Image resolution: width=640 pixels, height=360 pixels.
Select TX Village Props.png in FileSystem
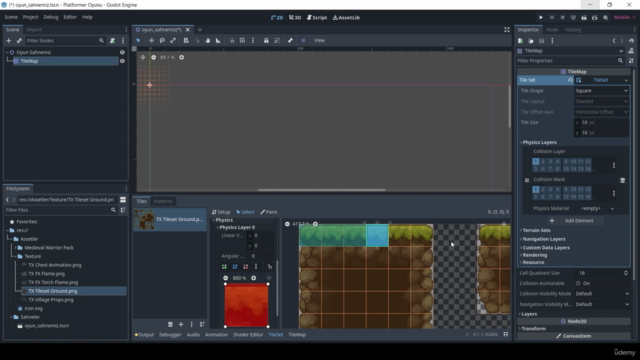pyautogui.click(x=51, y=300)
